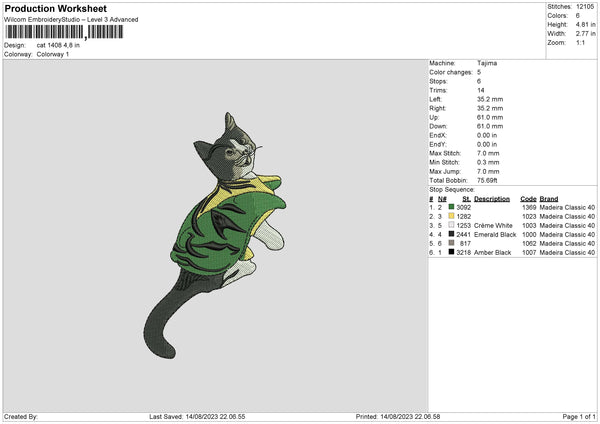Viewport: 600px width, 424px height.
Task: Select the Amber Black thread swatch
Action: pyautogui.click(x=453, y=252)
